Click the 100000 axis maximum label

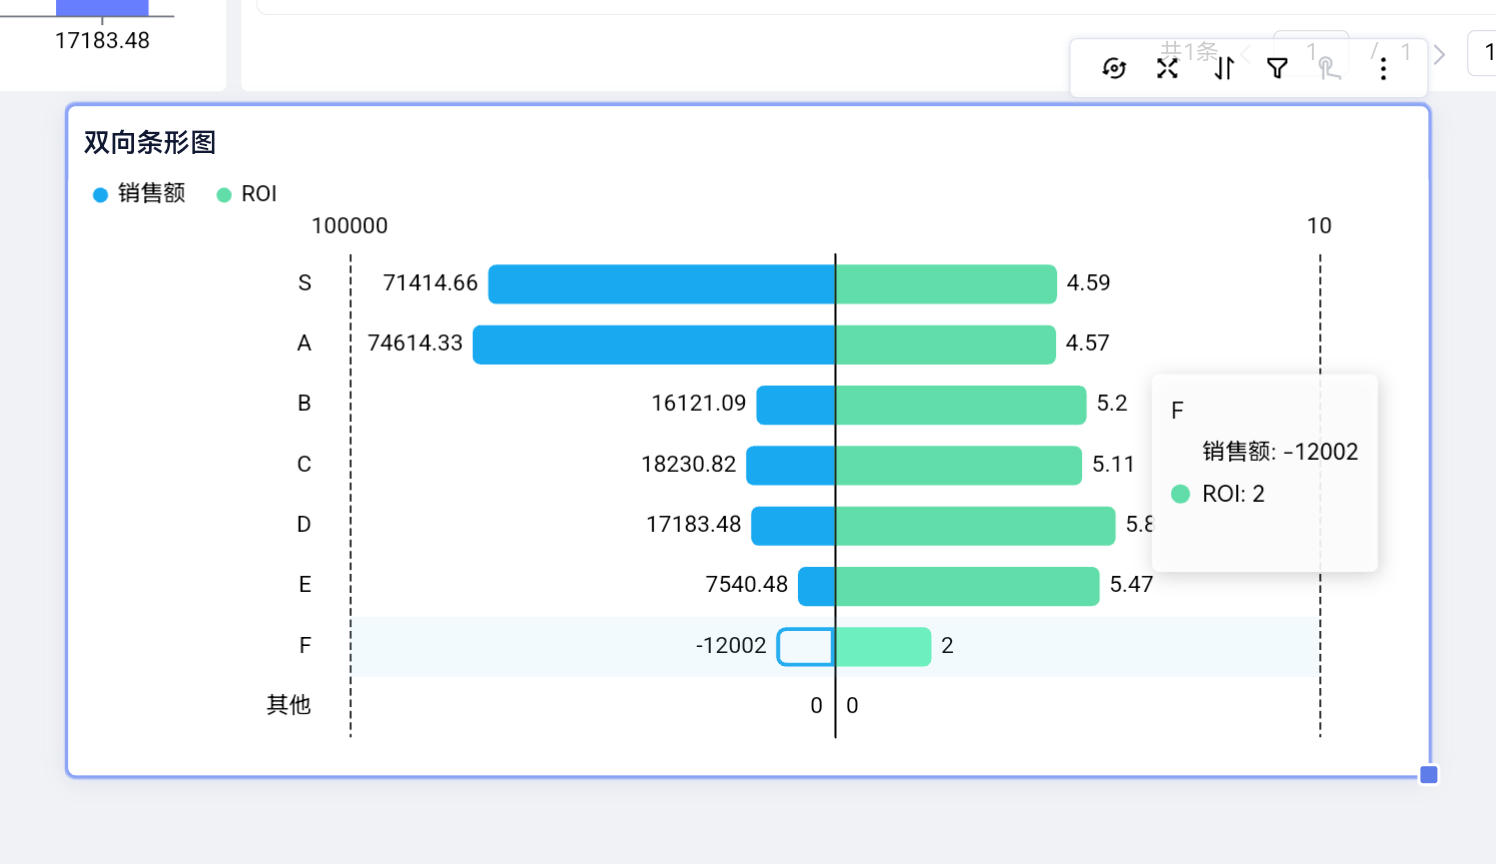[350, 226]
